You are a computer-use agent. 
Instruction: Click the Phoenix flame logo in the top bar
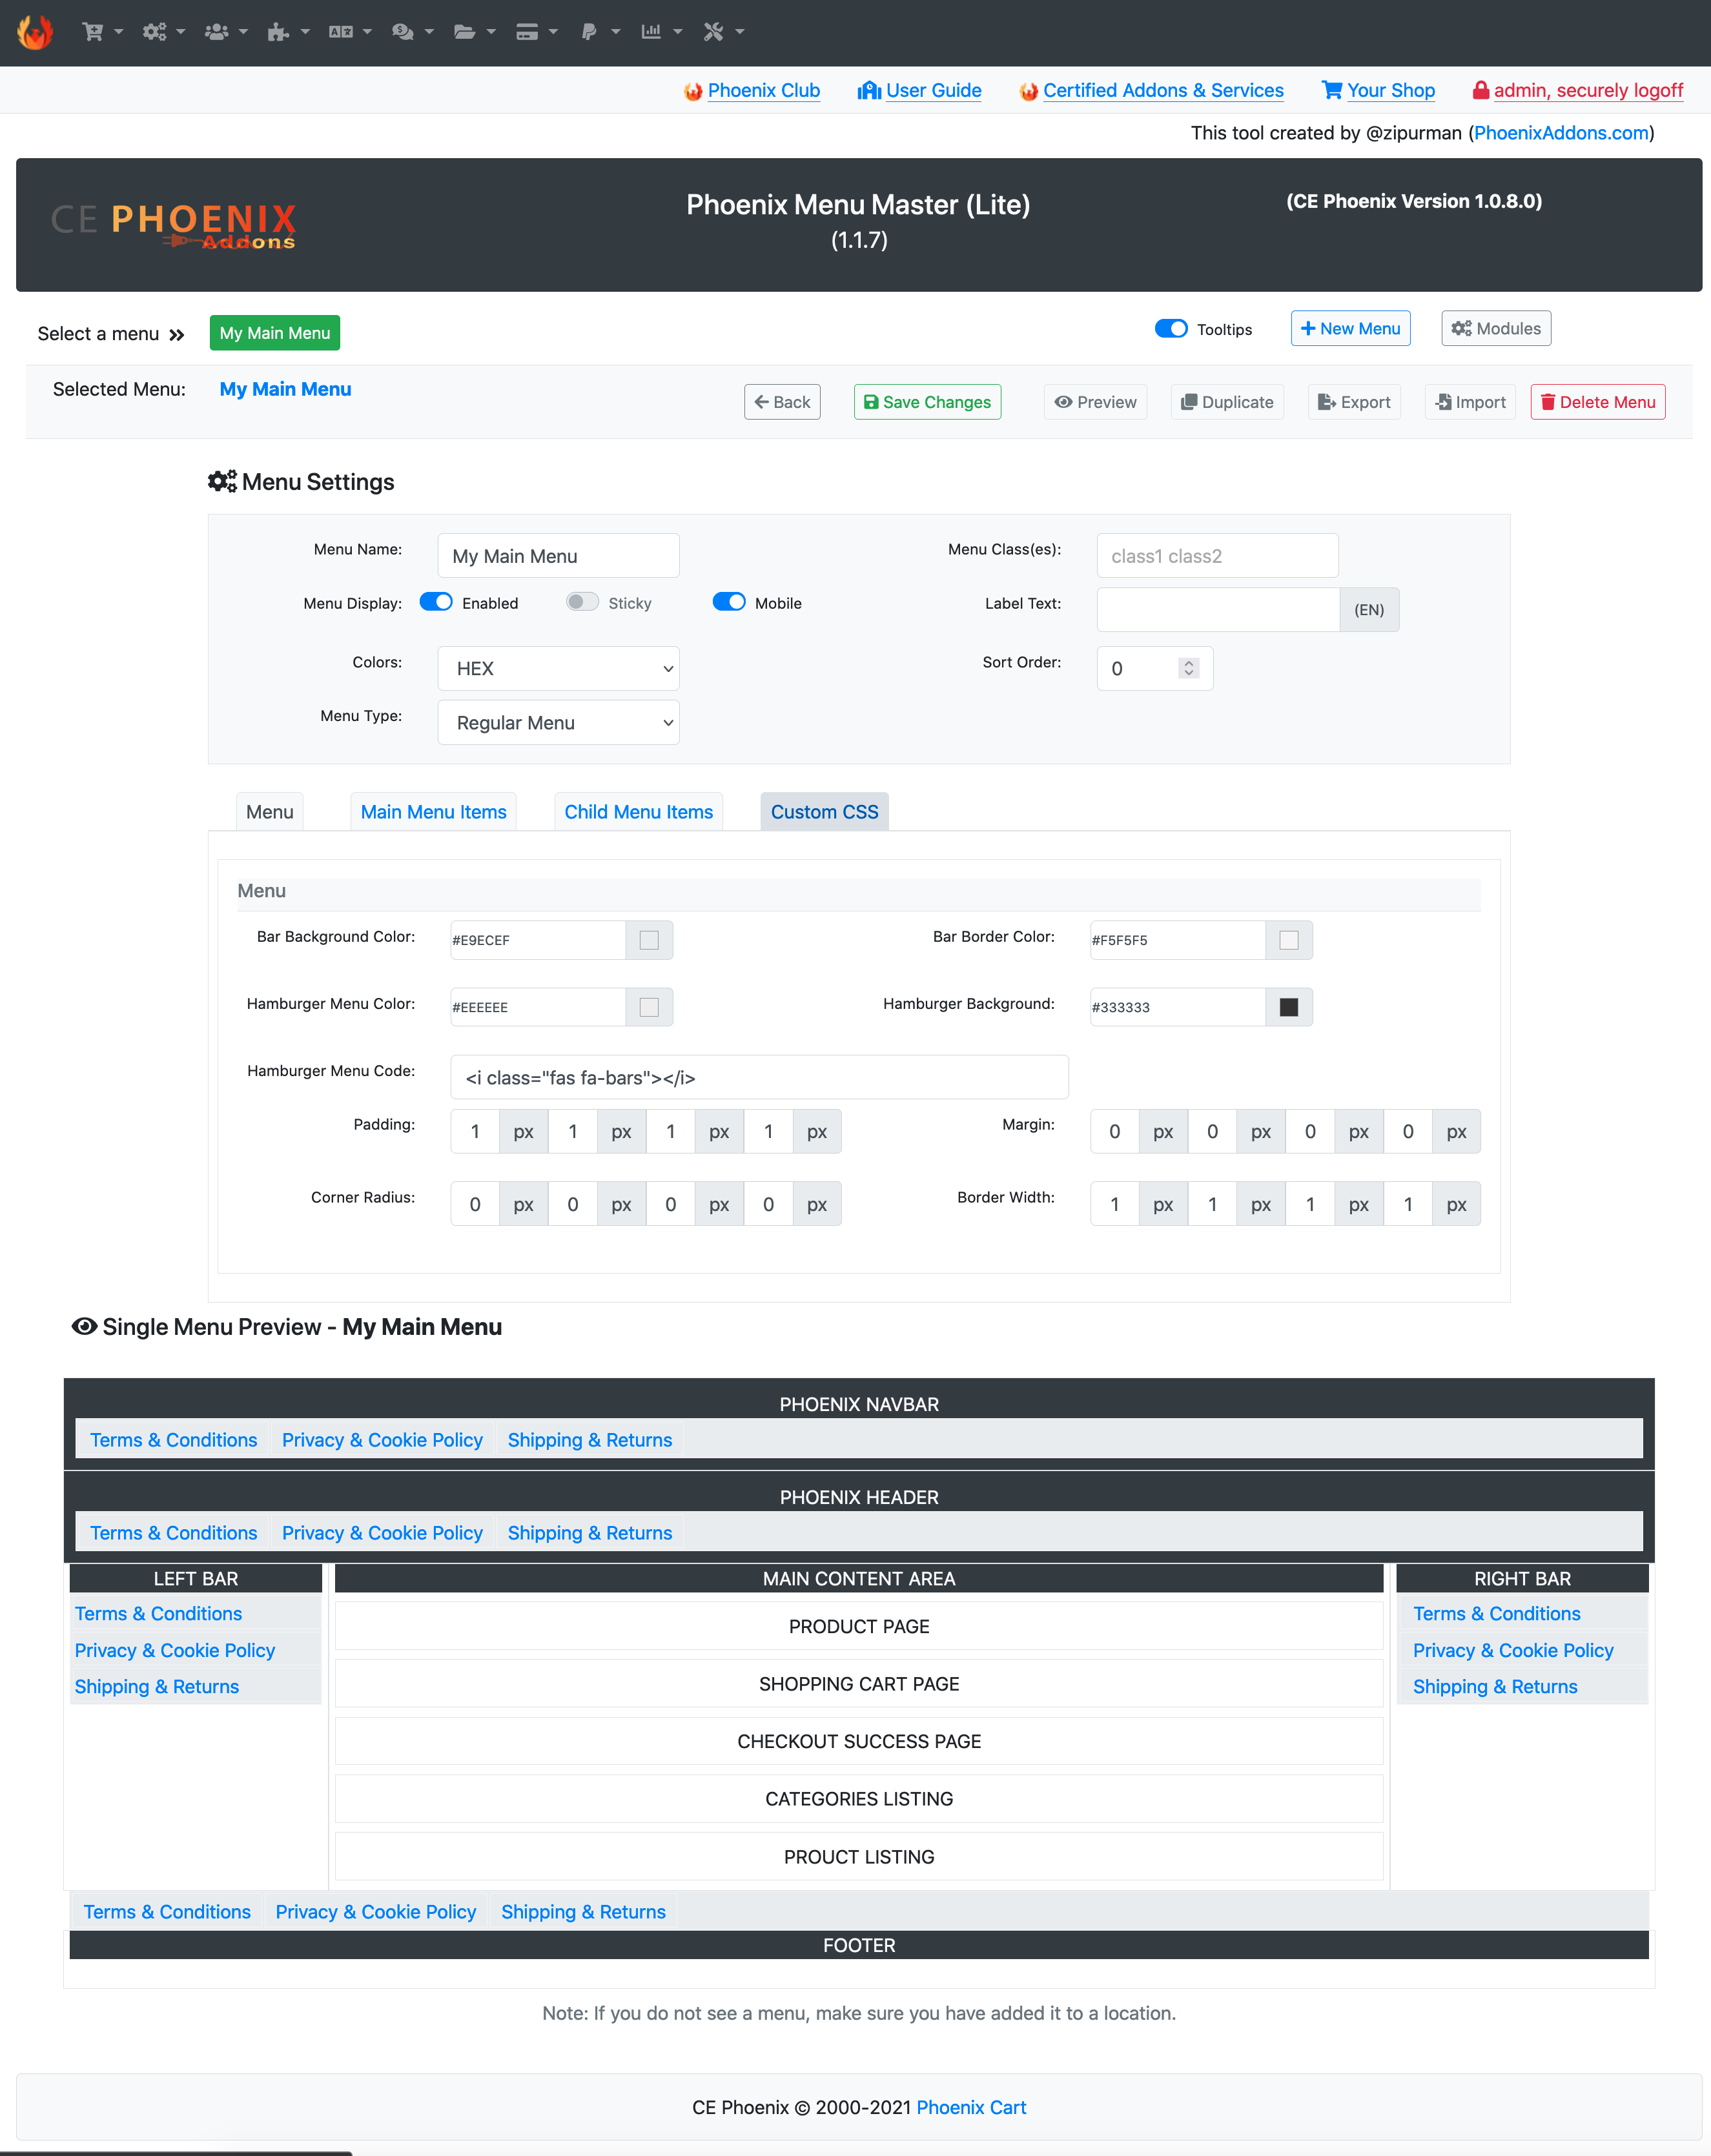[x=35, y=32]
